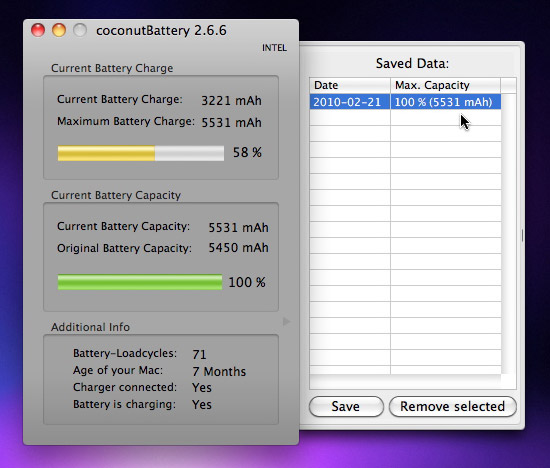
Task: Click the yellow minimize window button
Action: (59, 30)
